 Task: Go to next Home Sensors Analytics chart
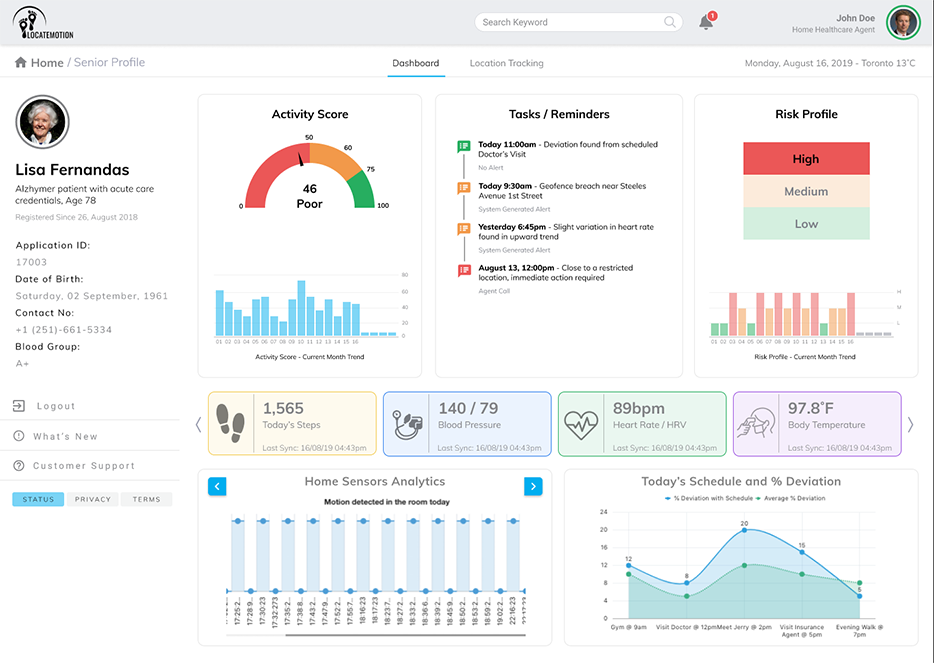533,486
